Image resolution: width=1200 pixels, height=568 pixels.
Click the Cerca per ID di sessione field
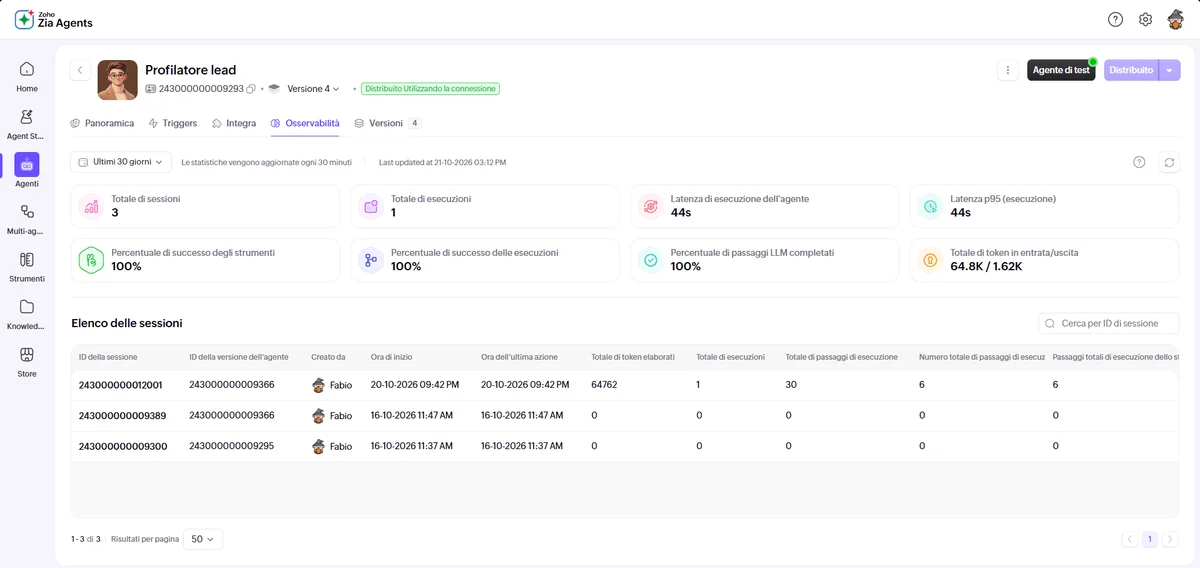pos(1109,324)
